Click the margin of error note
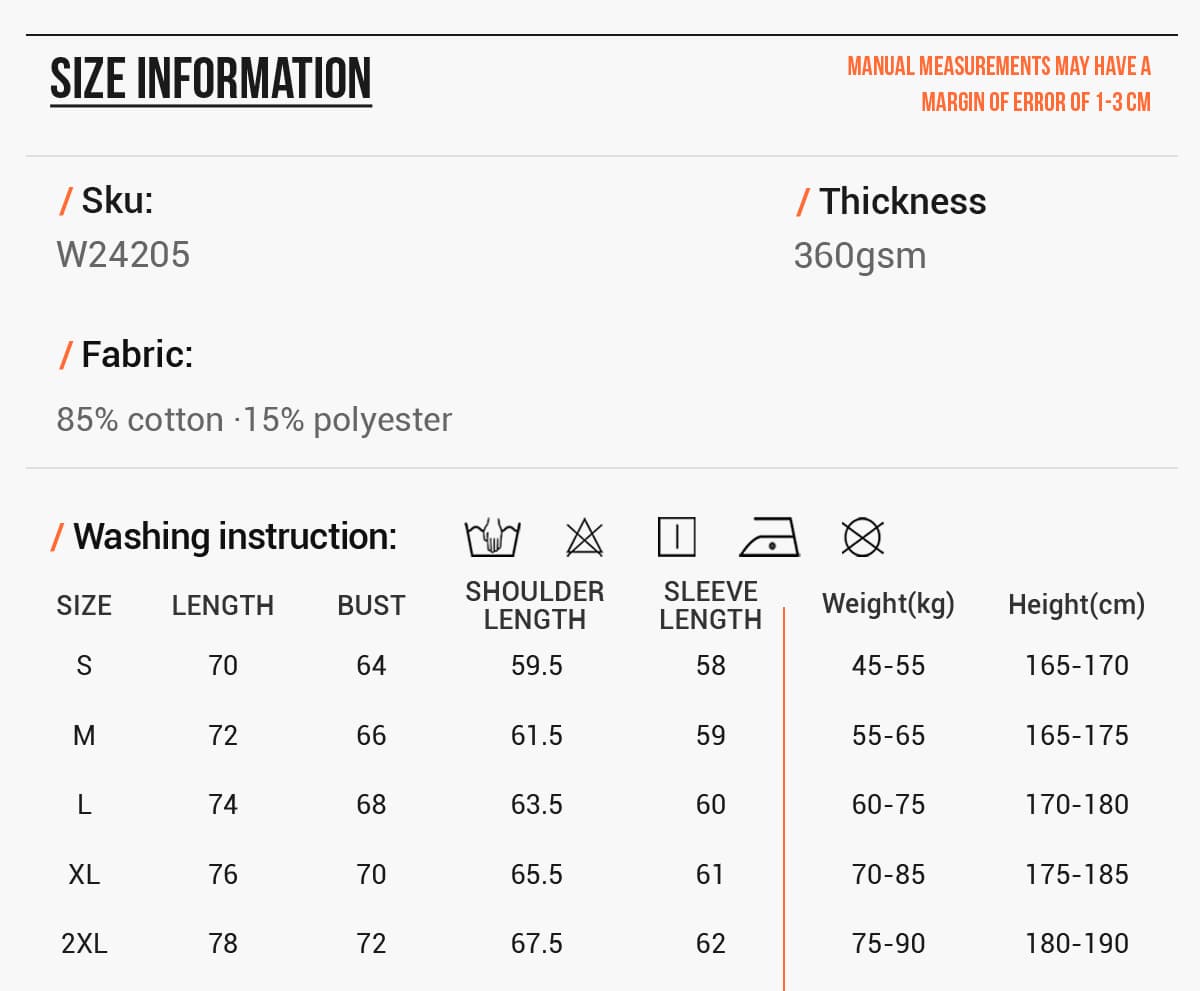Viewport: 1200px width, 991px height. tap(999, 84)
